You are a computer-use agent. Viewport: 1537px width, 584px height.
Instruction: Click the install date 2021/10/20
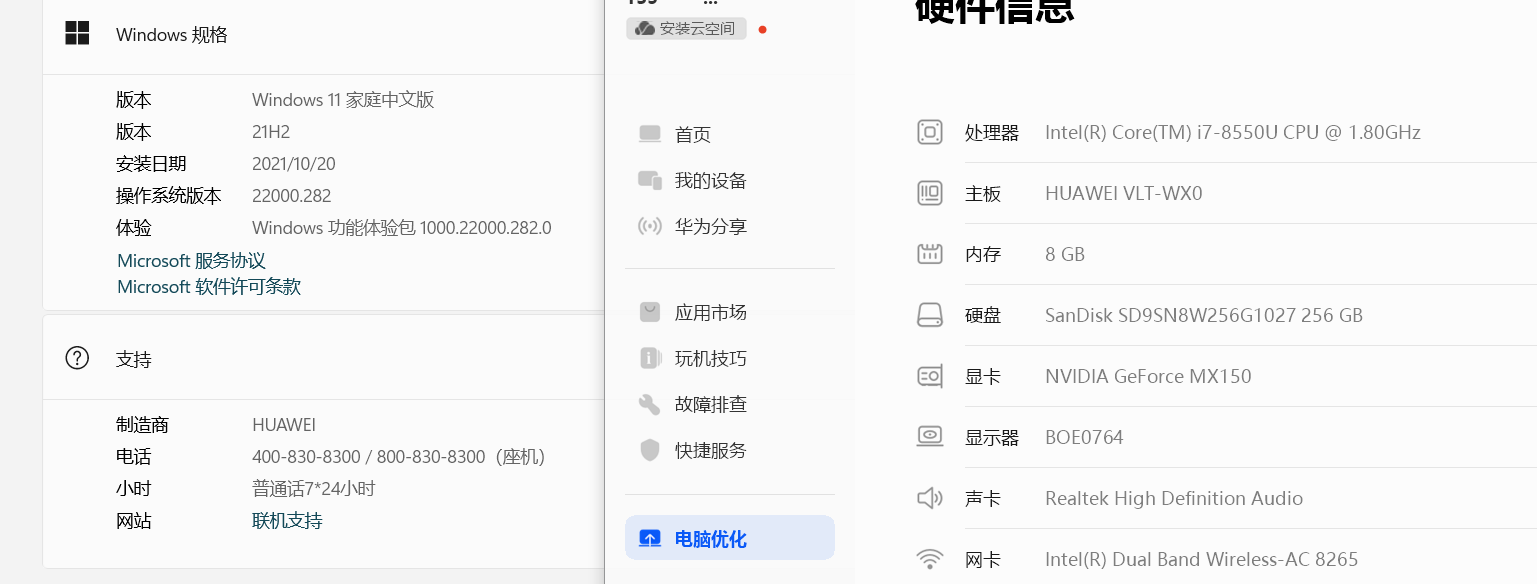coord(294,164)
